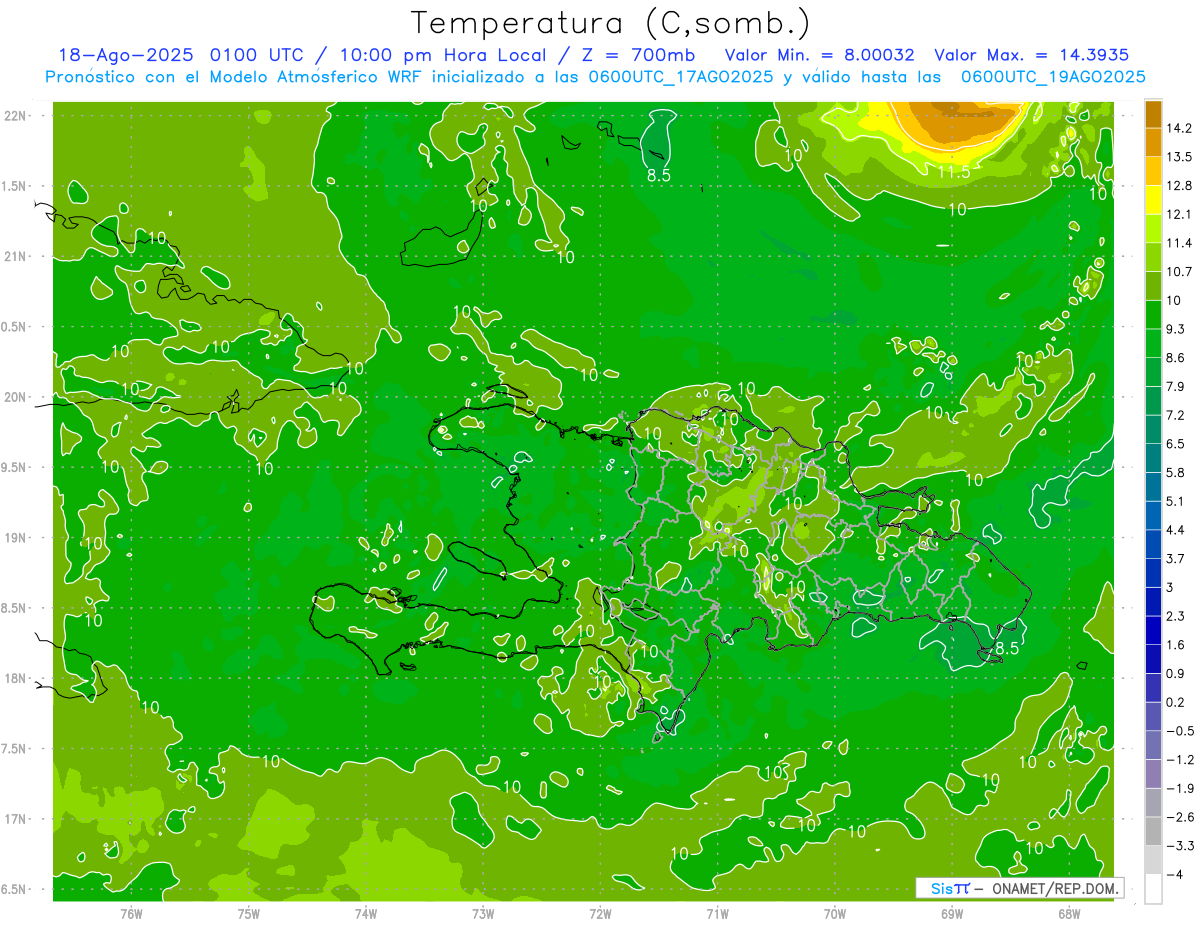Click the '11.5' contour label

954,172
